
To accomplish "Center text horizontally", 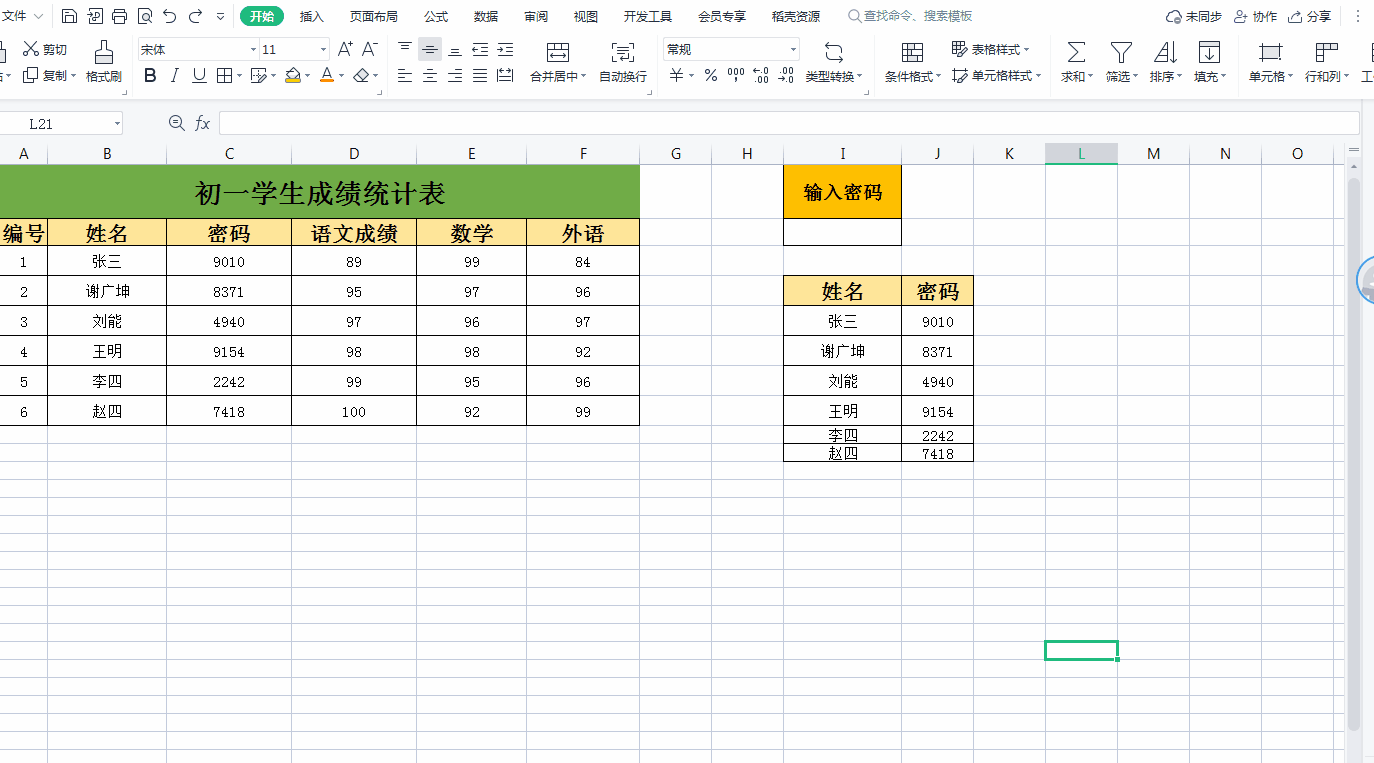I will 430,75.
